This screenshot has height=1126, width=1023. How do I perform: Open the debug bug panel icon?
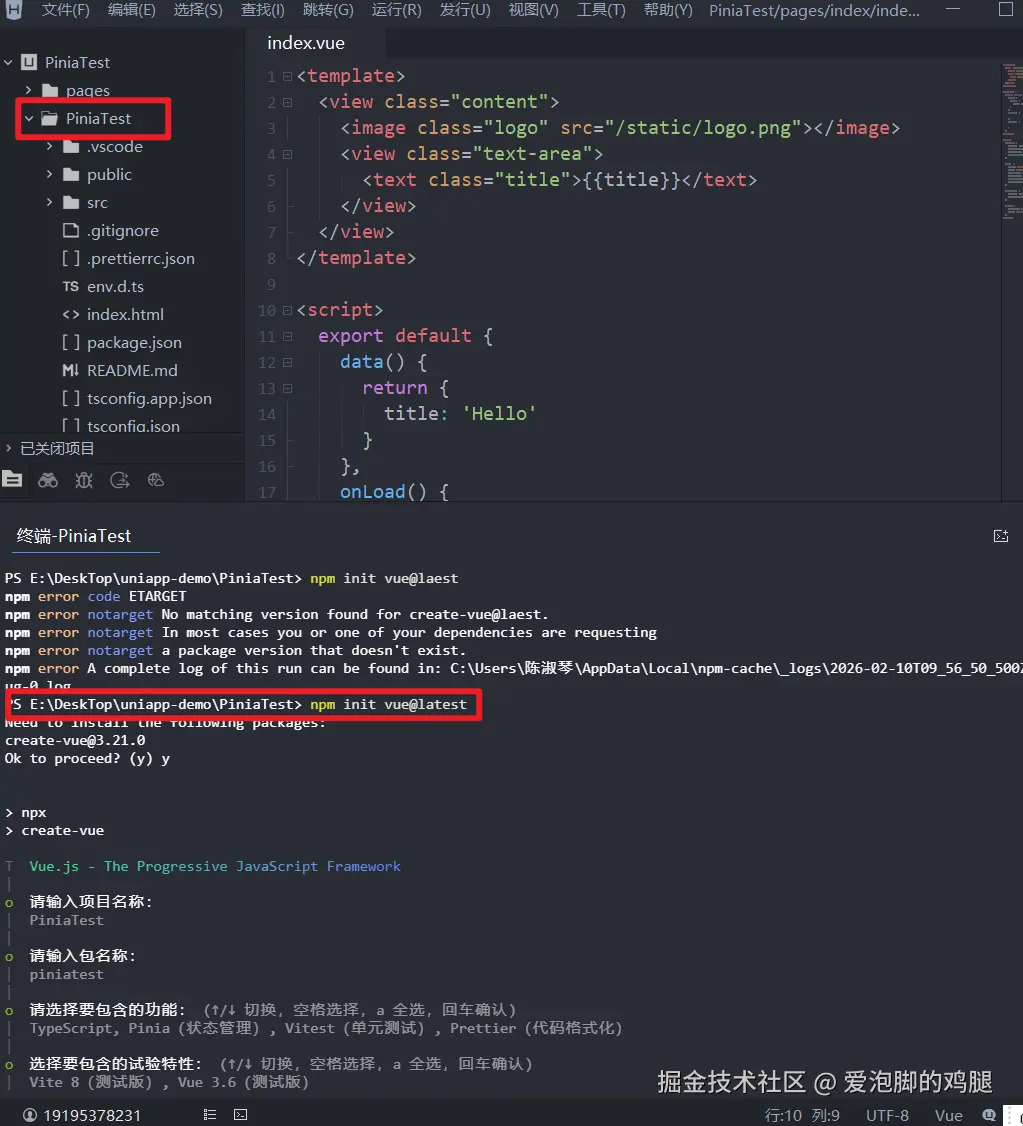[84, 480]
